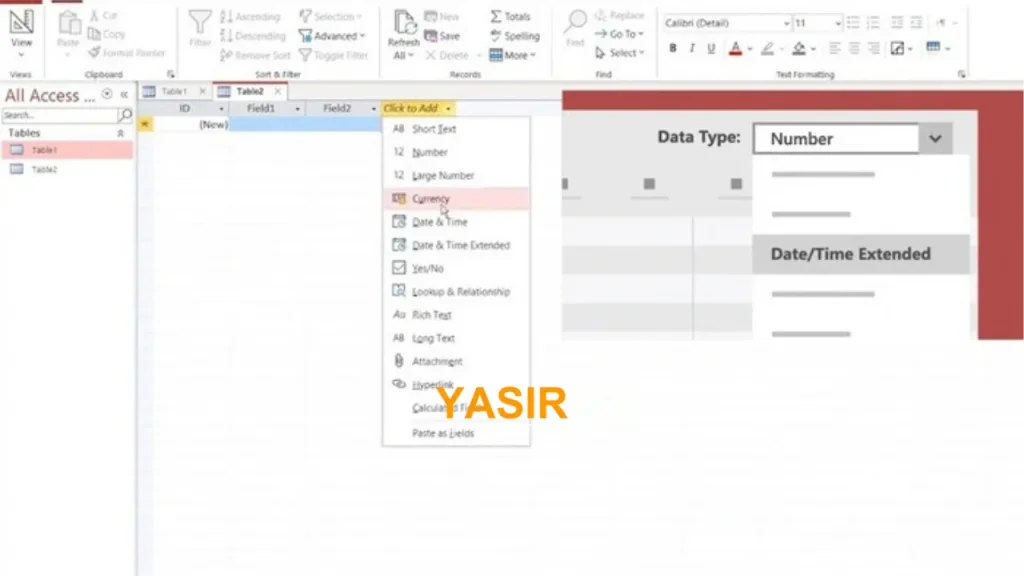Choose Yes/No field type
The width and height of the screenshot is (1024, 576).
[x=456, y=268]
